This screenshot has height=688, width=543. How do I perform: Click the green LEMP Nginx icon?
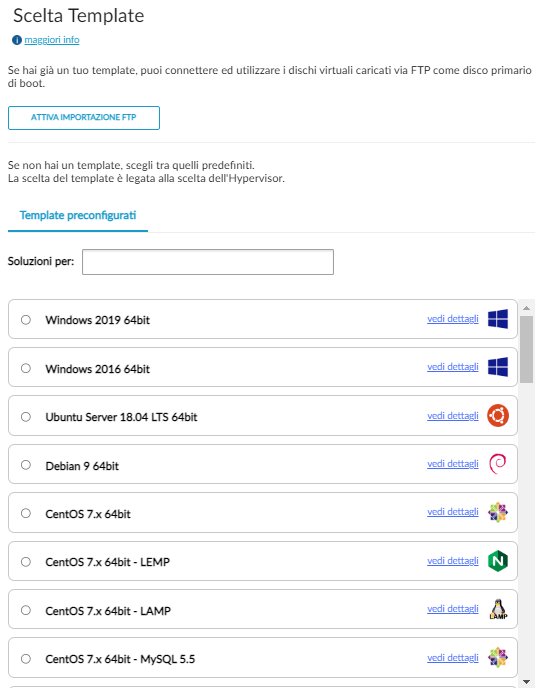click(498, 561)
